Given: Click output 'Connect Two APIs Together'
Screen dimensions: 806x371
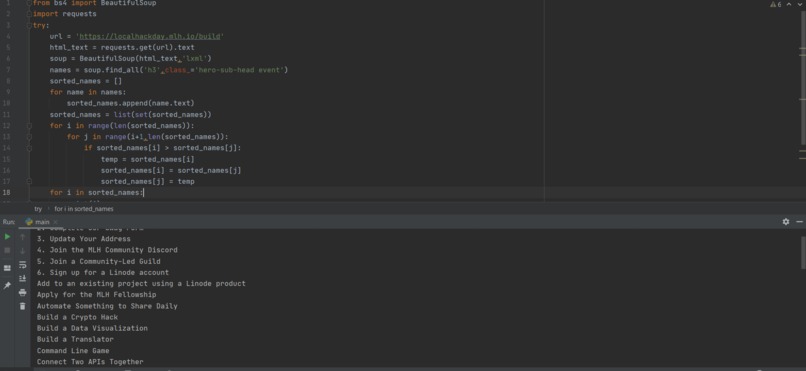Looking at the screenshot, I should point(90,362).
